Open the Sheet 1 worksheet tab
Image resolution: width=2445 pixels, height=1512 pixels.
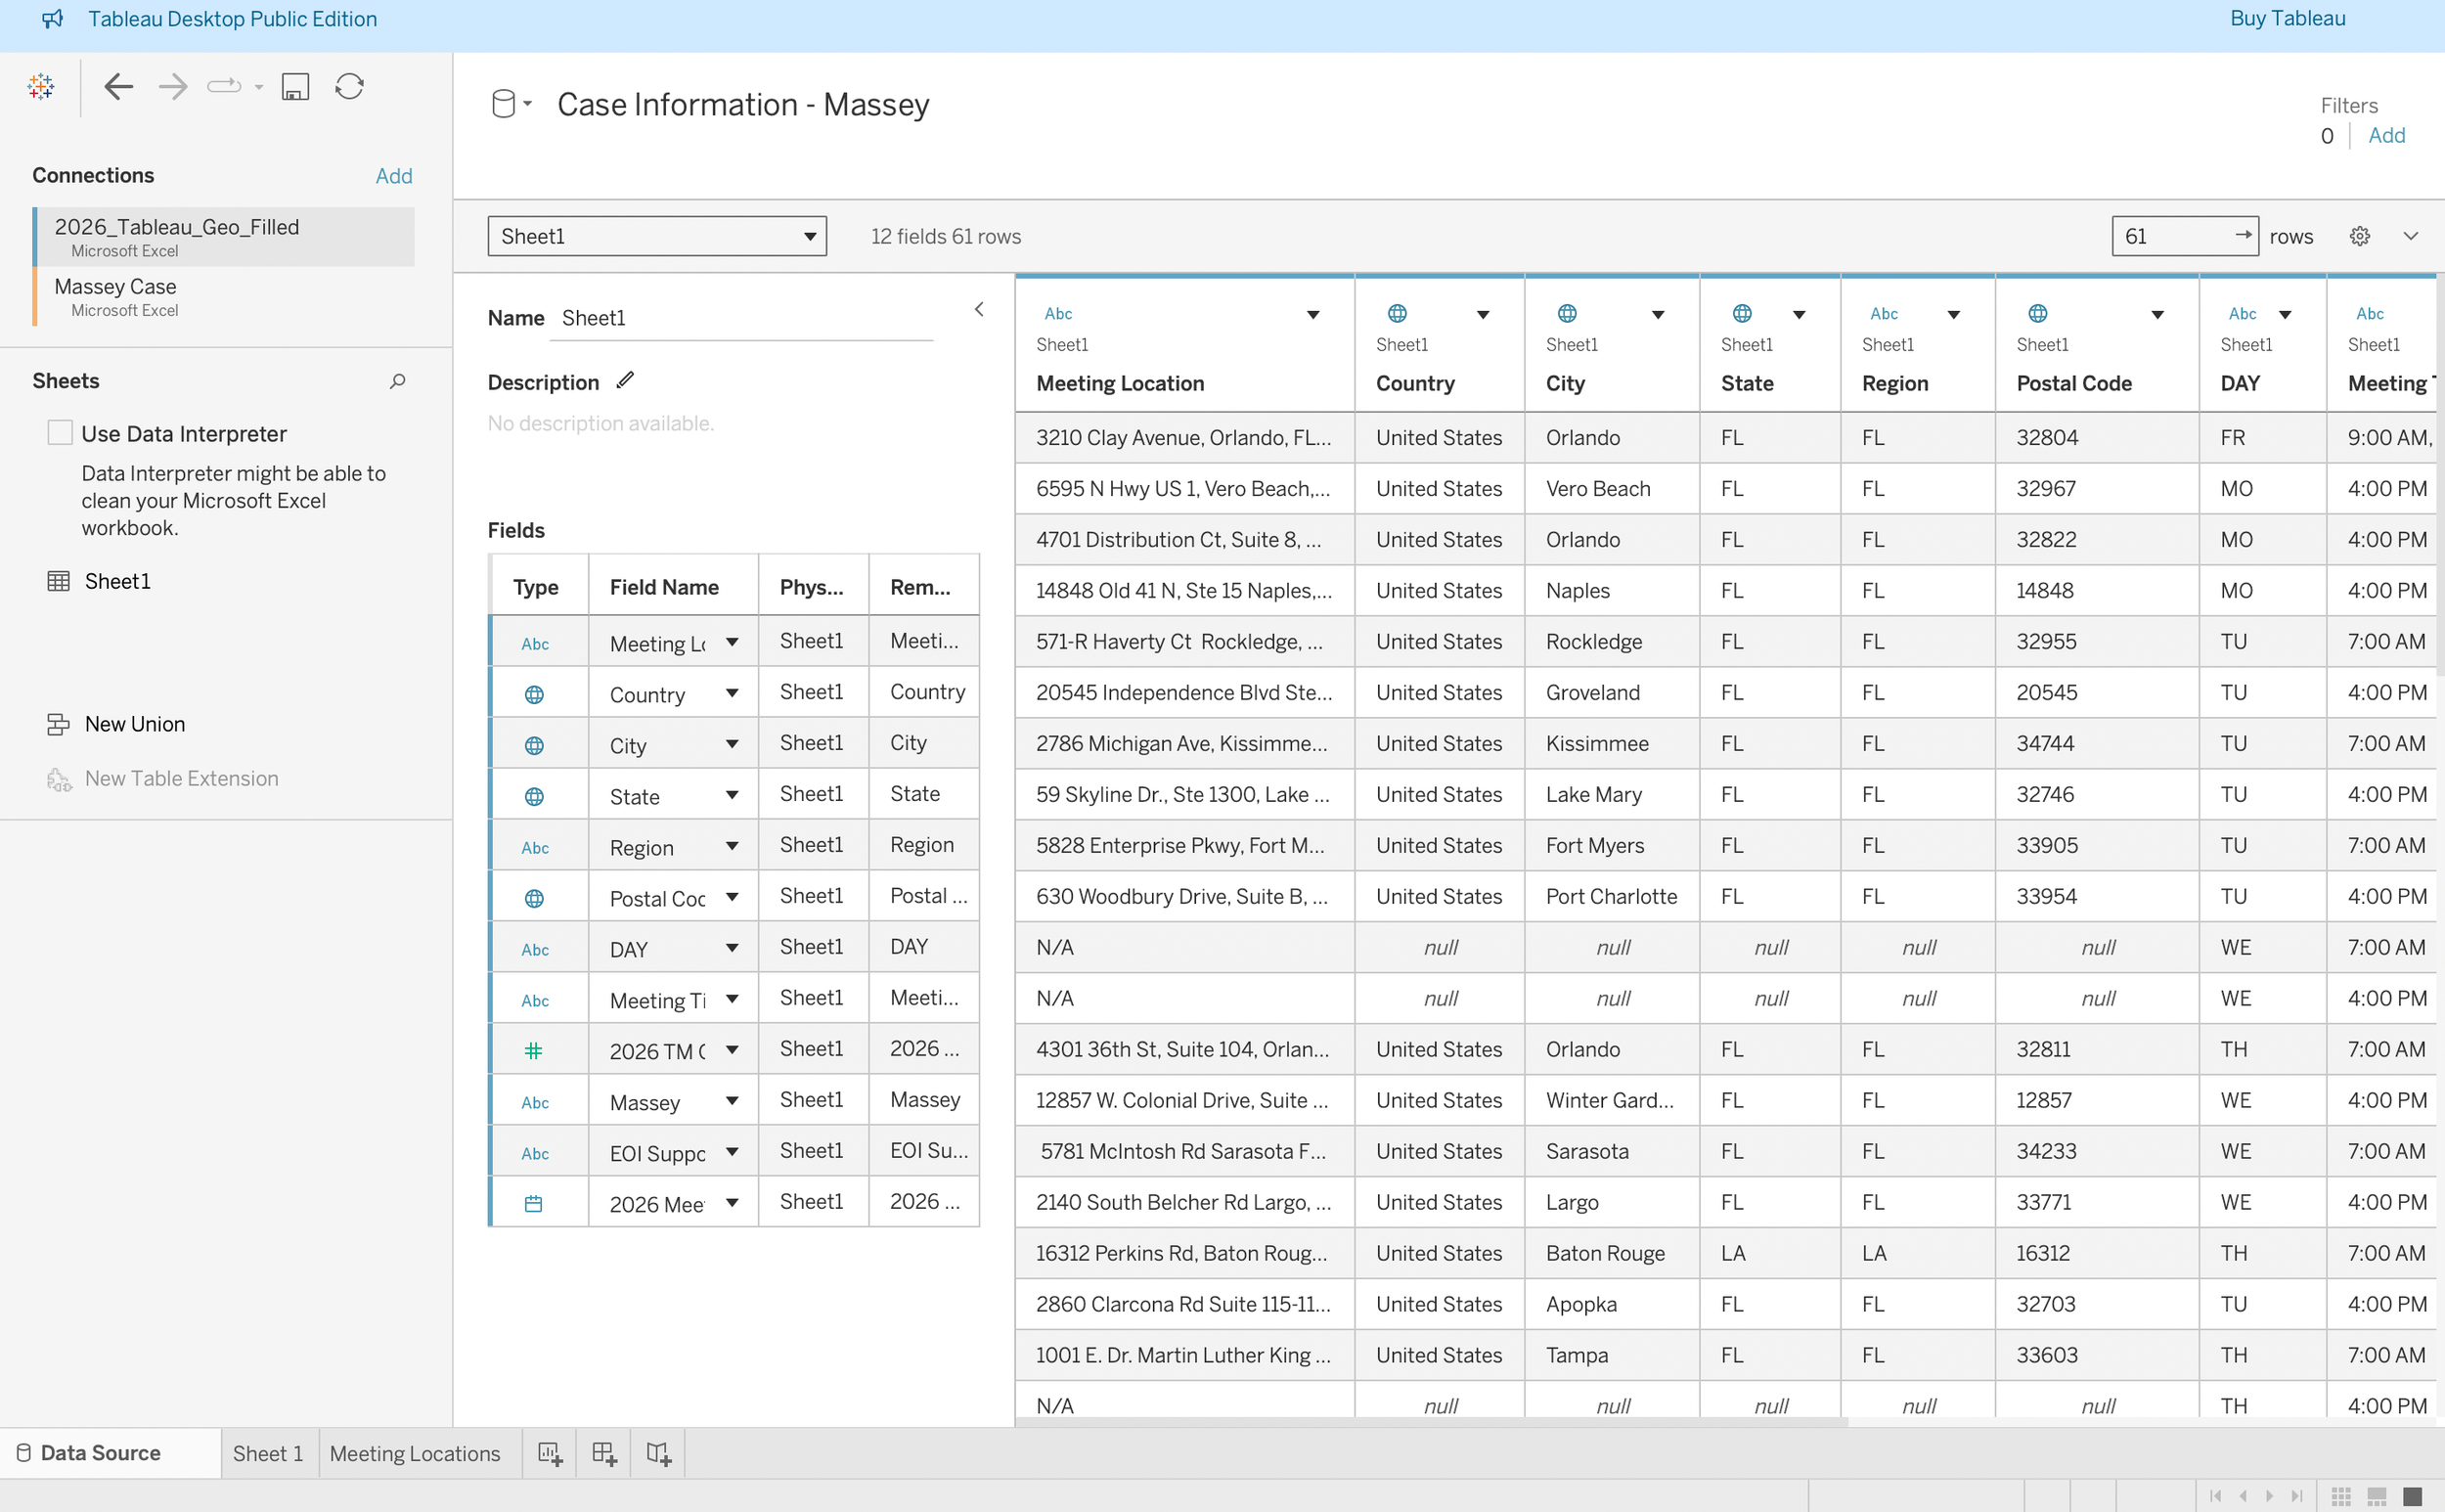point(267,1454)
